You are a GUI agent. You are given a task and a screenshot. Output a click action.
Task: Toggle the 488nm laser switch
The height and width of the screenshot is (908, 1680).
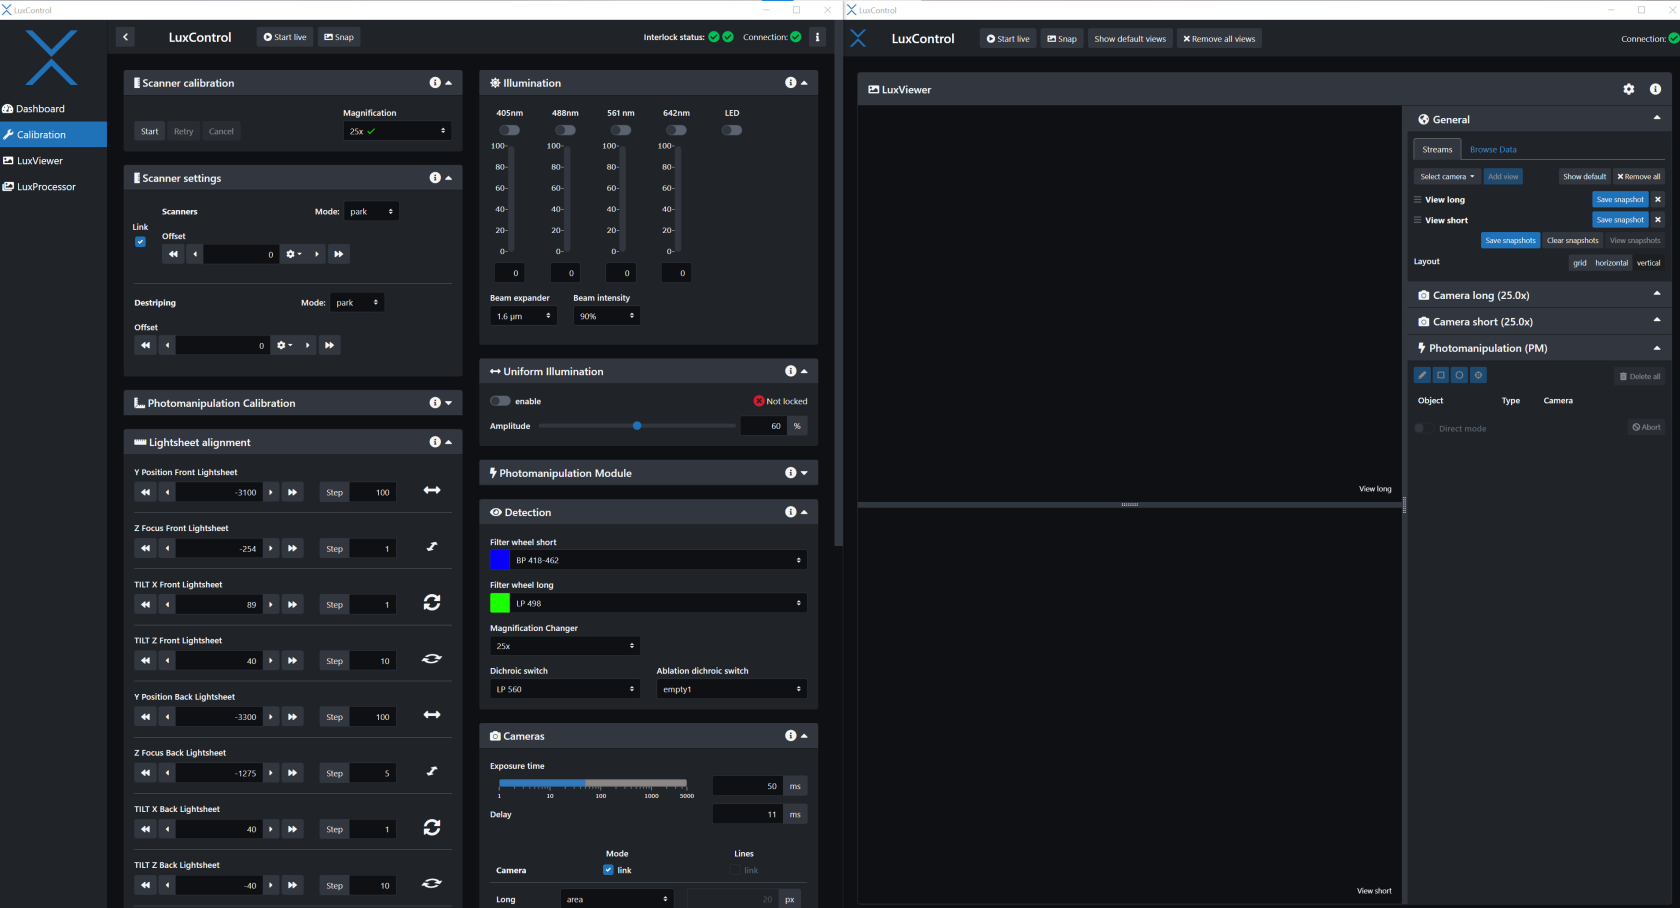click(566, 130)
